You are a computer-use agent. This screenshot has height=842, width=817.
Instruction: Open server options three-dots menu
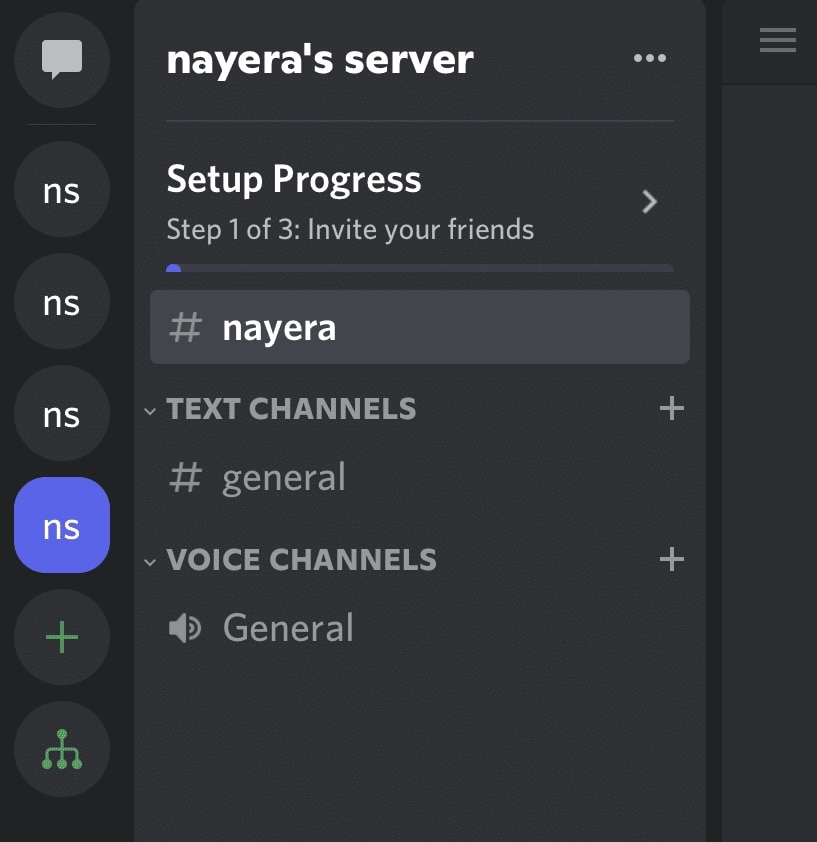click(649, 58)
